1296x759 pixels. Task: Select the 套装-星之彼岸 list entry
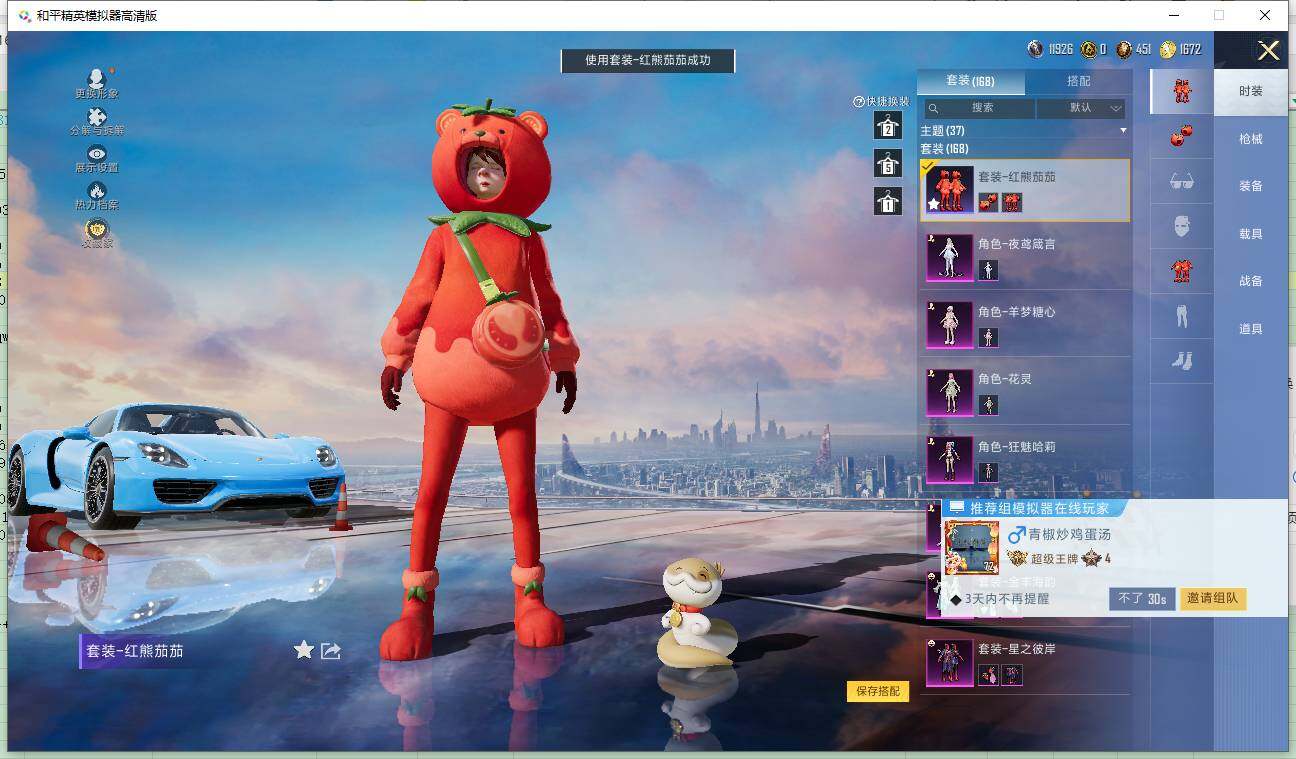click(1025, 662)
